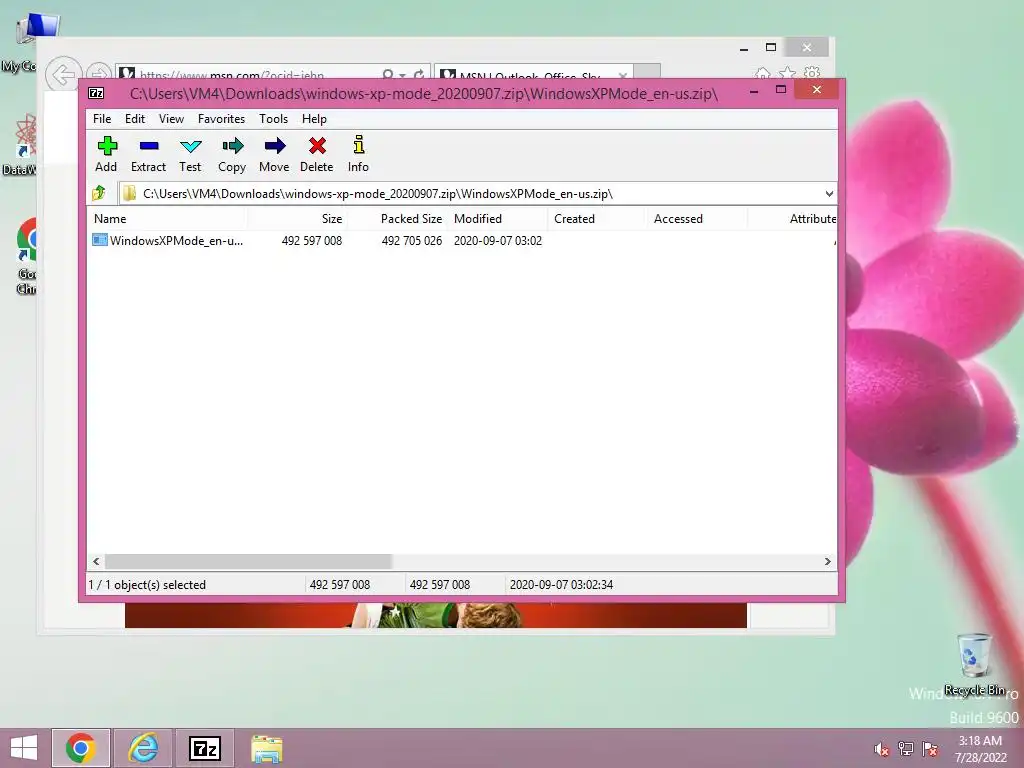Open the View menu
This screenshot has width=1024, height=768.
click(x=171, y=119)
